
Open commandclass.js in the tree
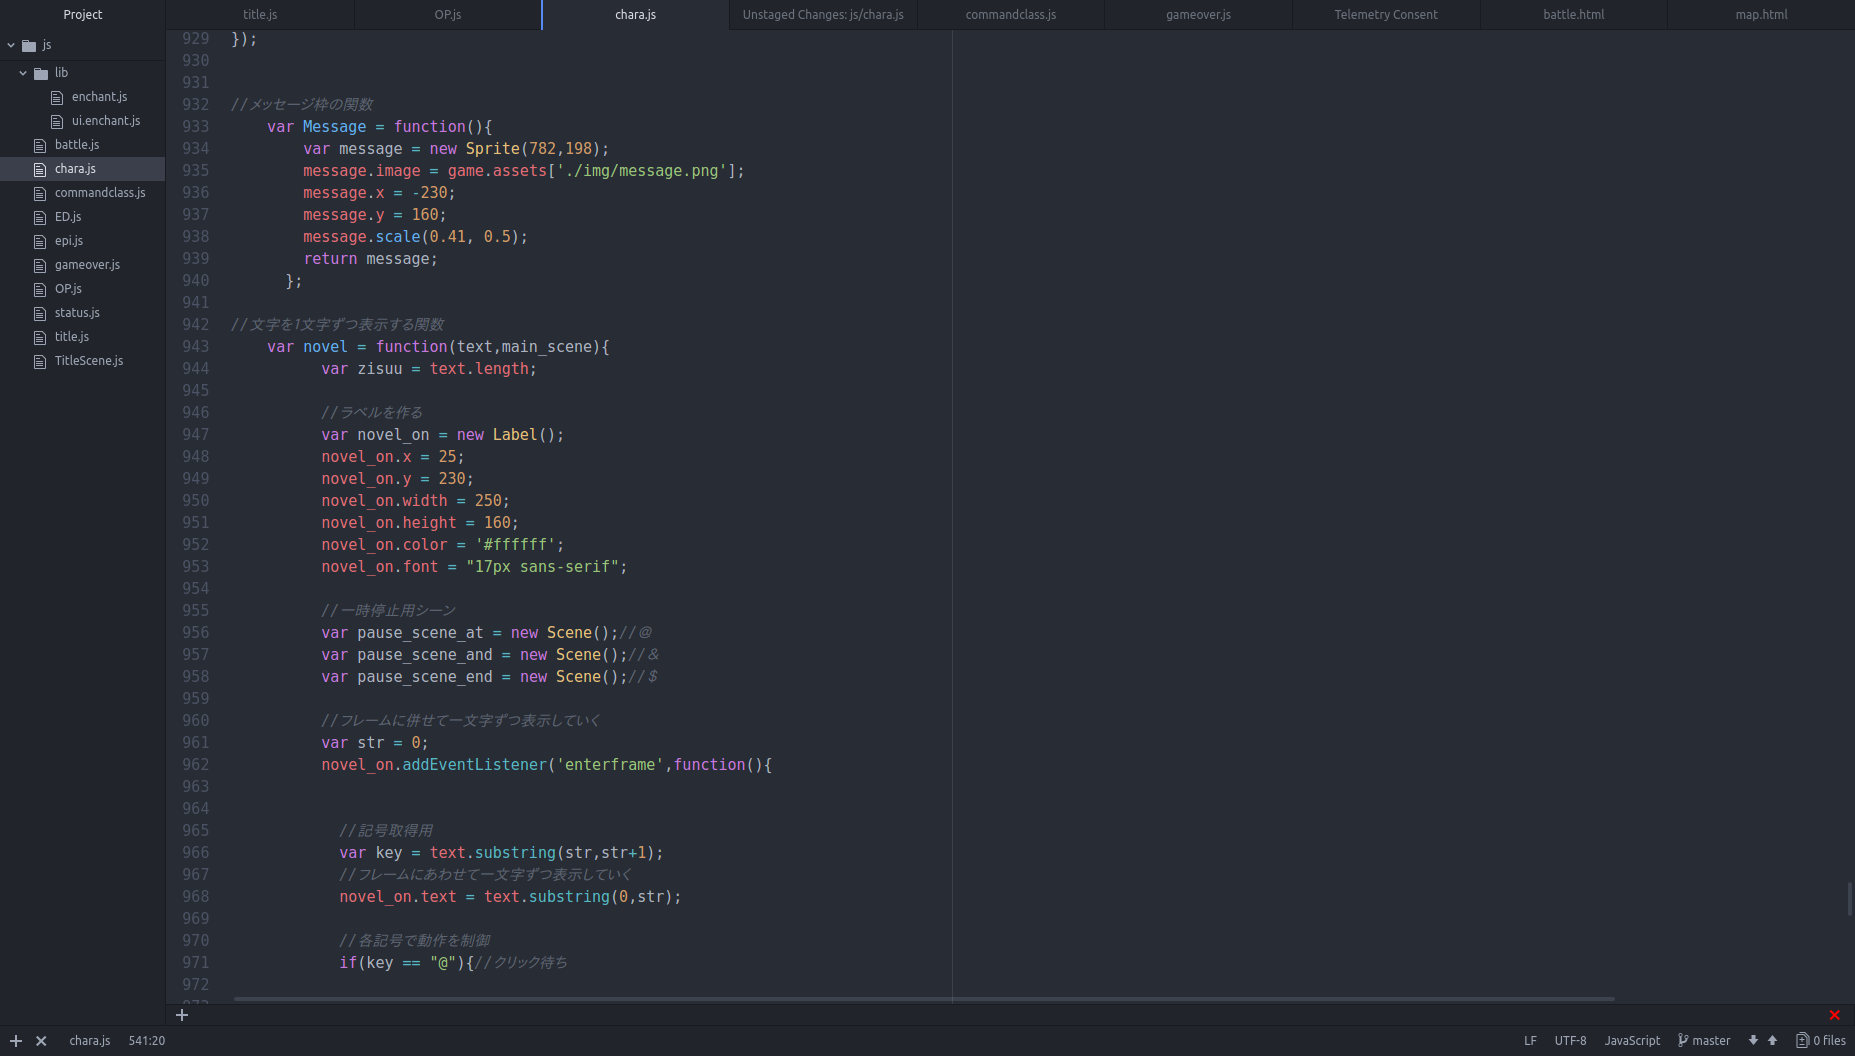[x=100, y=193]
